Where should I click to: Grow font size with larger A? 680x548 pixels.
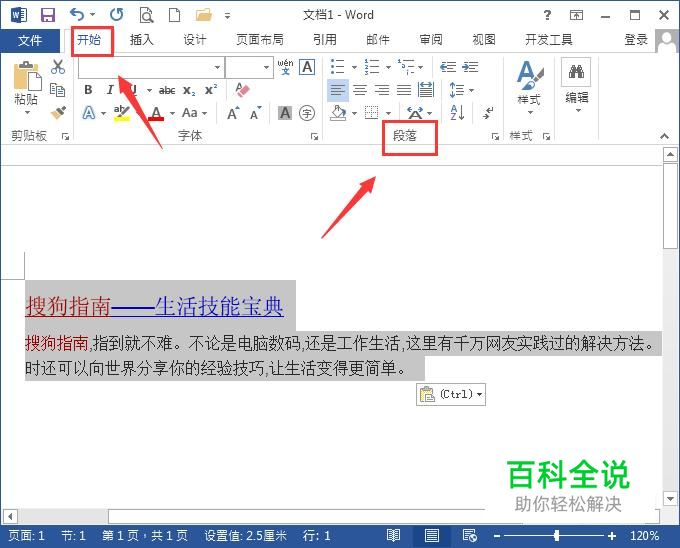(233, 113)
